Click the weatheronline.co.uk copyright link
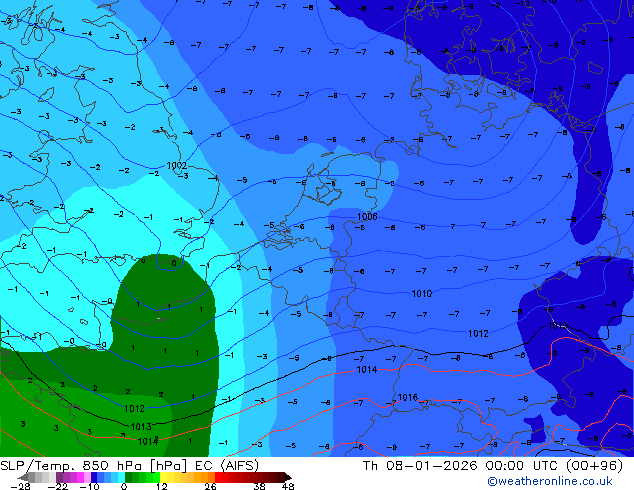The width and height of the screenshot is (634, 490). click(550, 481)
